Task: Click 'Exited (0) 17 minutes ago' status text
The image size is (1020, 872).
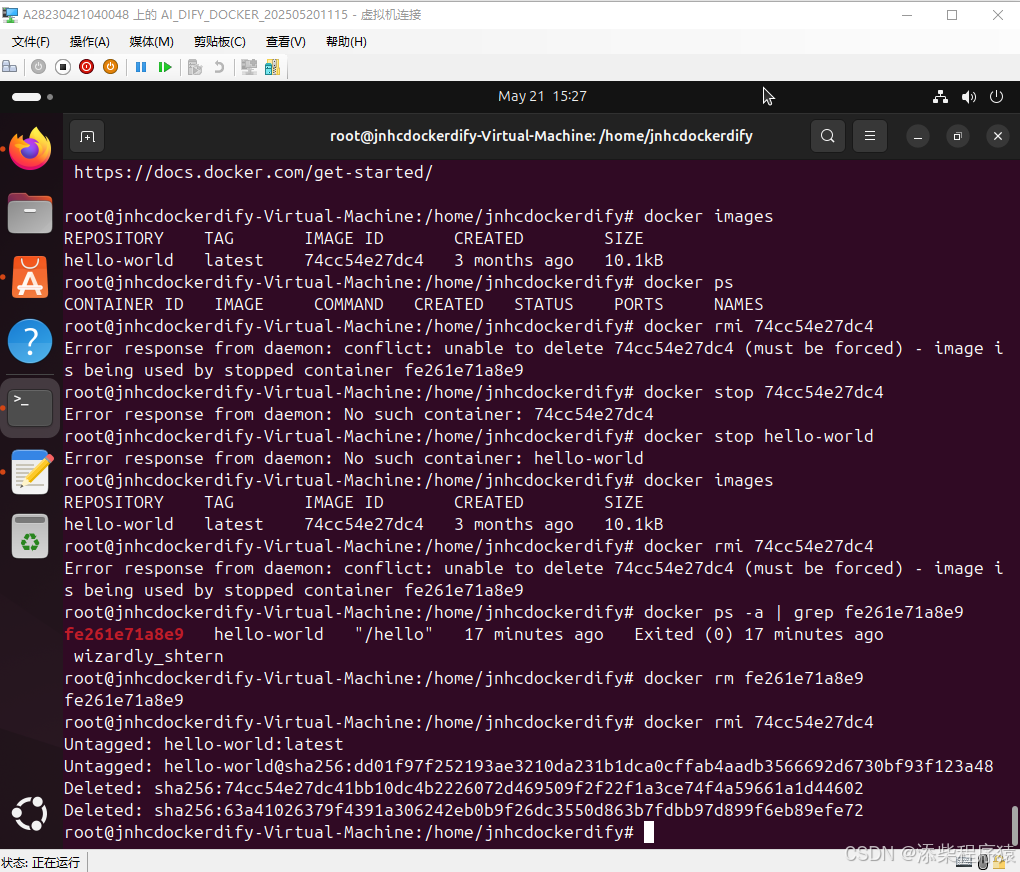Action: pos(758,634)
